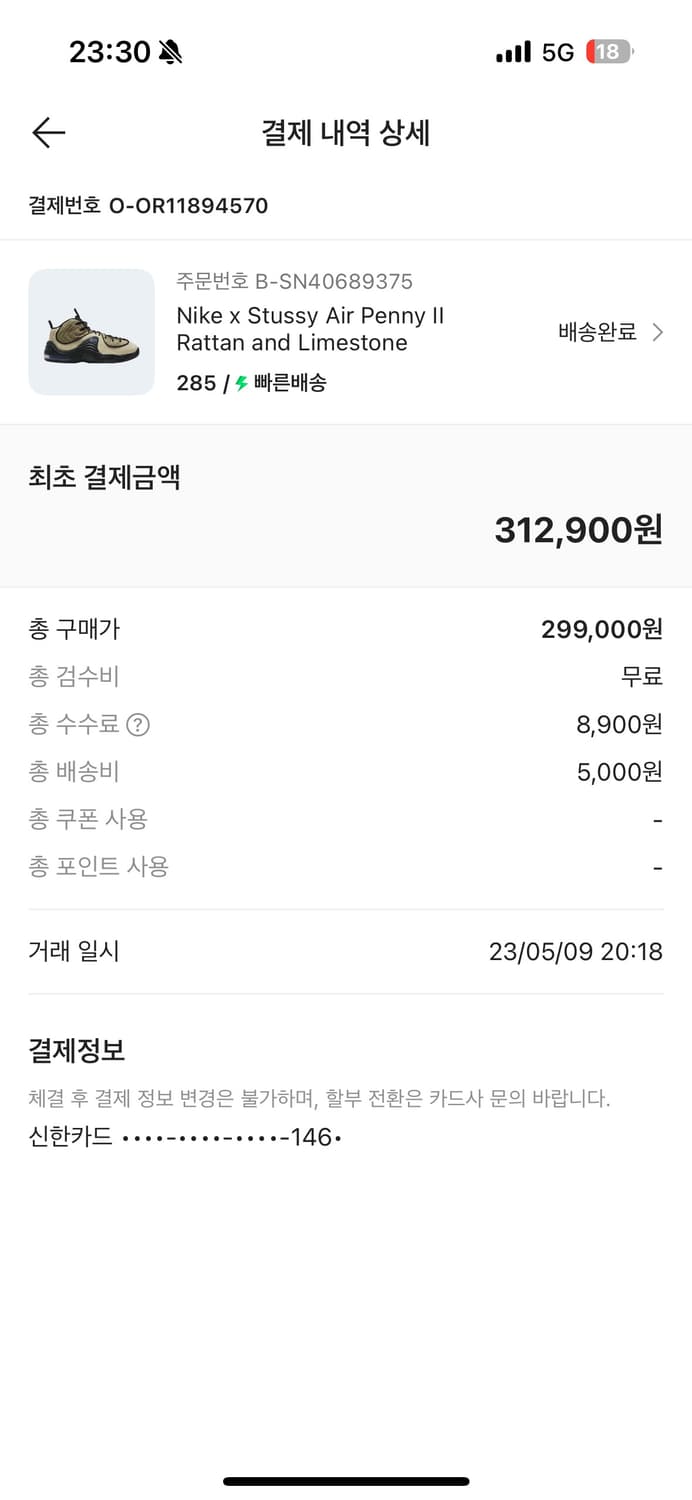Screen dimensions: 692x1500
Task: Expand the Nike x Stussy order row
Action: click(x=346, y=332)
